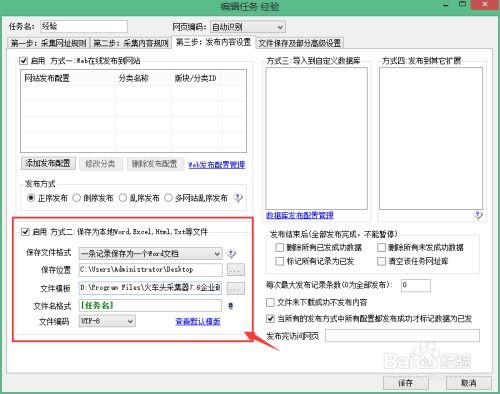Viewport: 500px width, 394px height.
Task: Click help icon under 方式四 extension panel
Action: coord(478,215)
